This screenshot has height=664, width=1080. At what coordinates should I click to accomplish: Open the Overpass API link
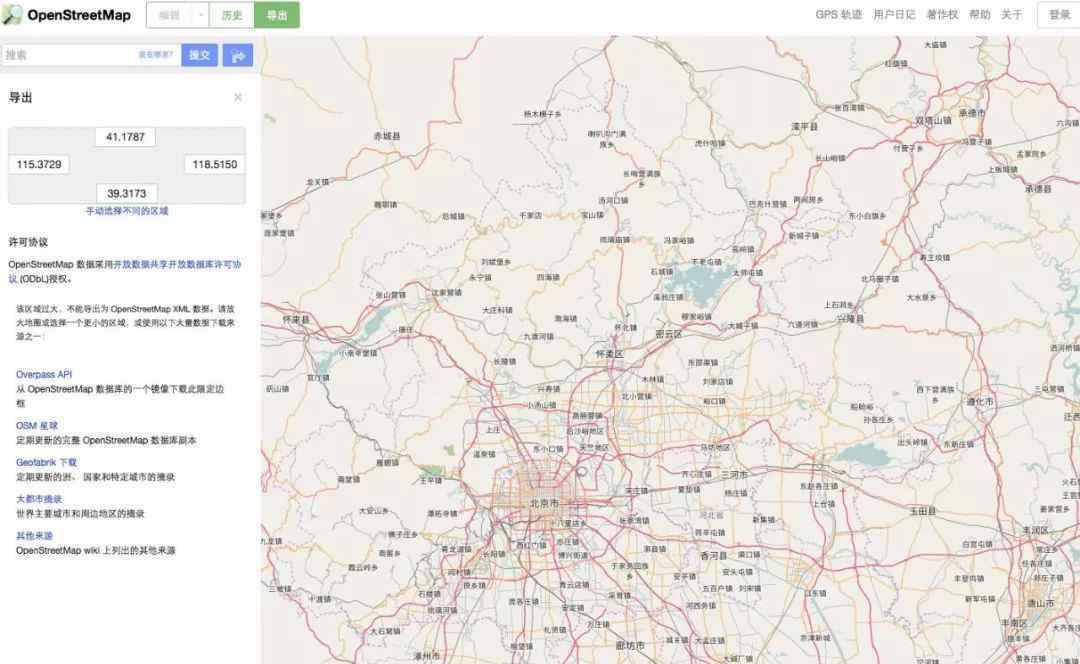click(x=44, y=375)
